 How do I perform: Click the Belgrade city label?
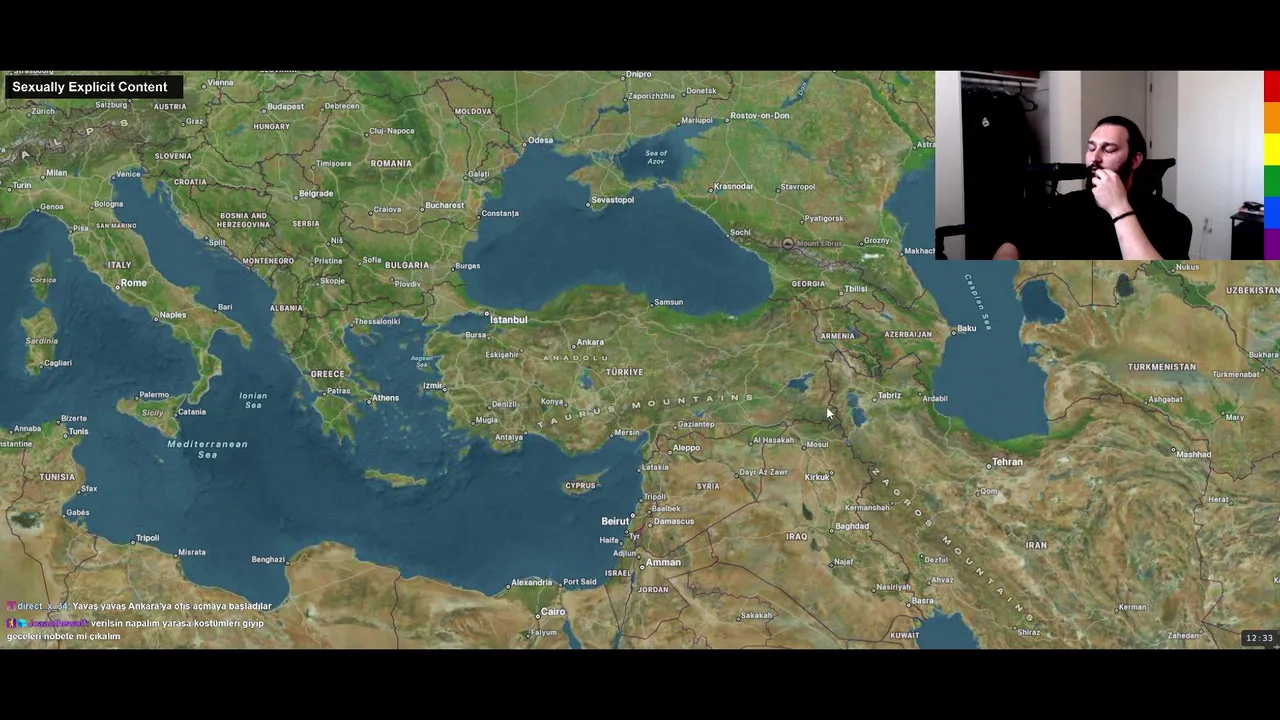coord(316,194)
